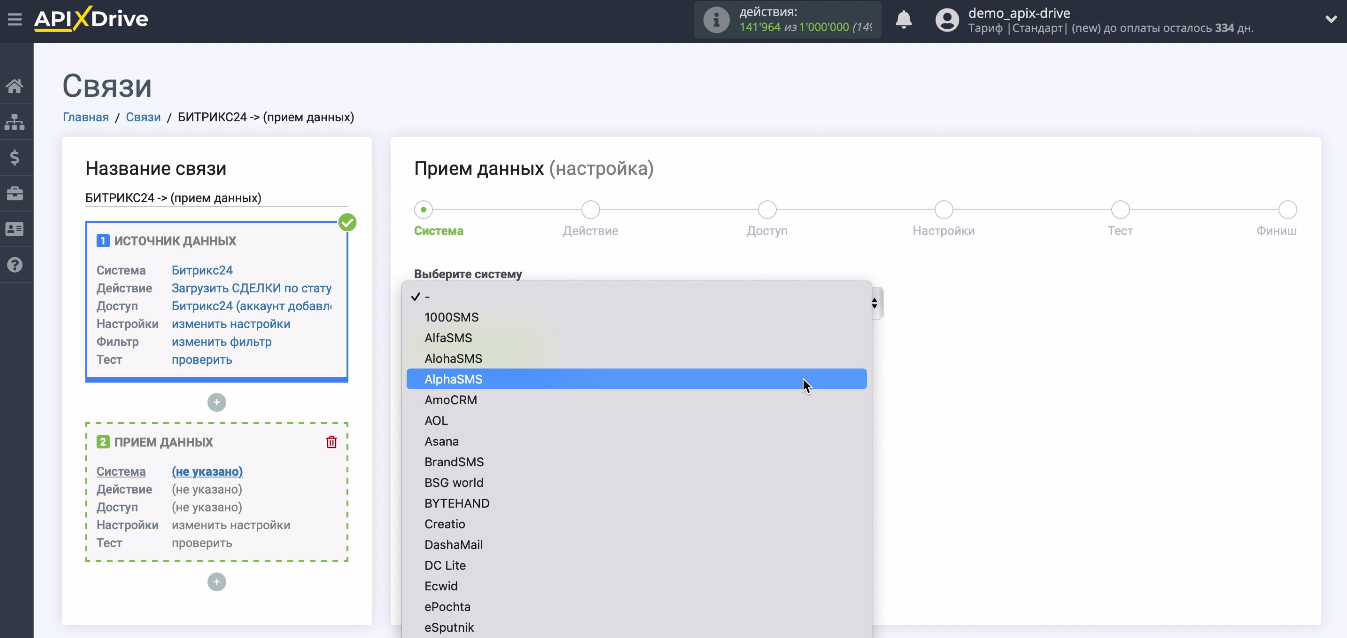Click изменить настройки in source block
Image resolution: width=1347 pixels, height=638 pixels.
(231, 324)
